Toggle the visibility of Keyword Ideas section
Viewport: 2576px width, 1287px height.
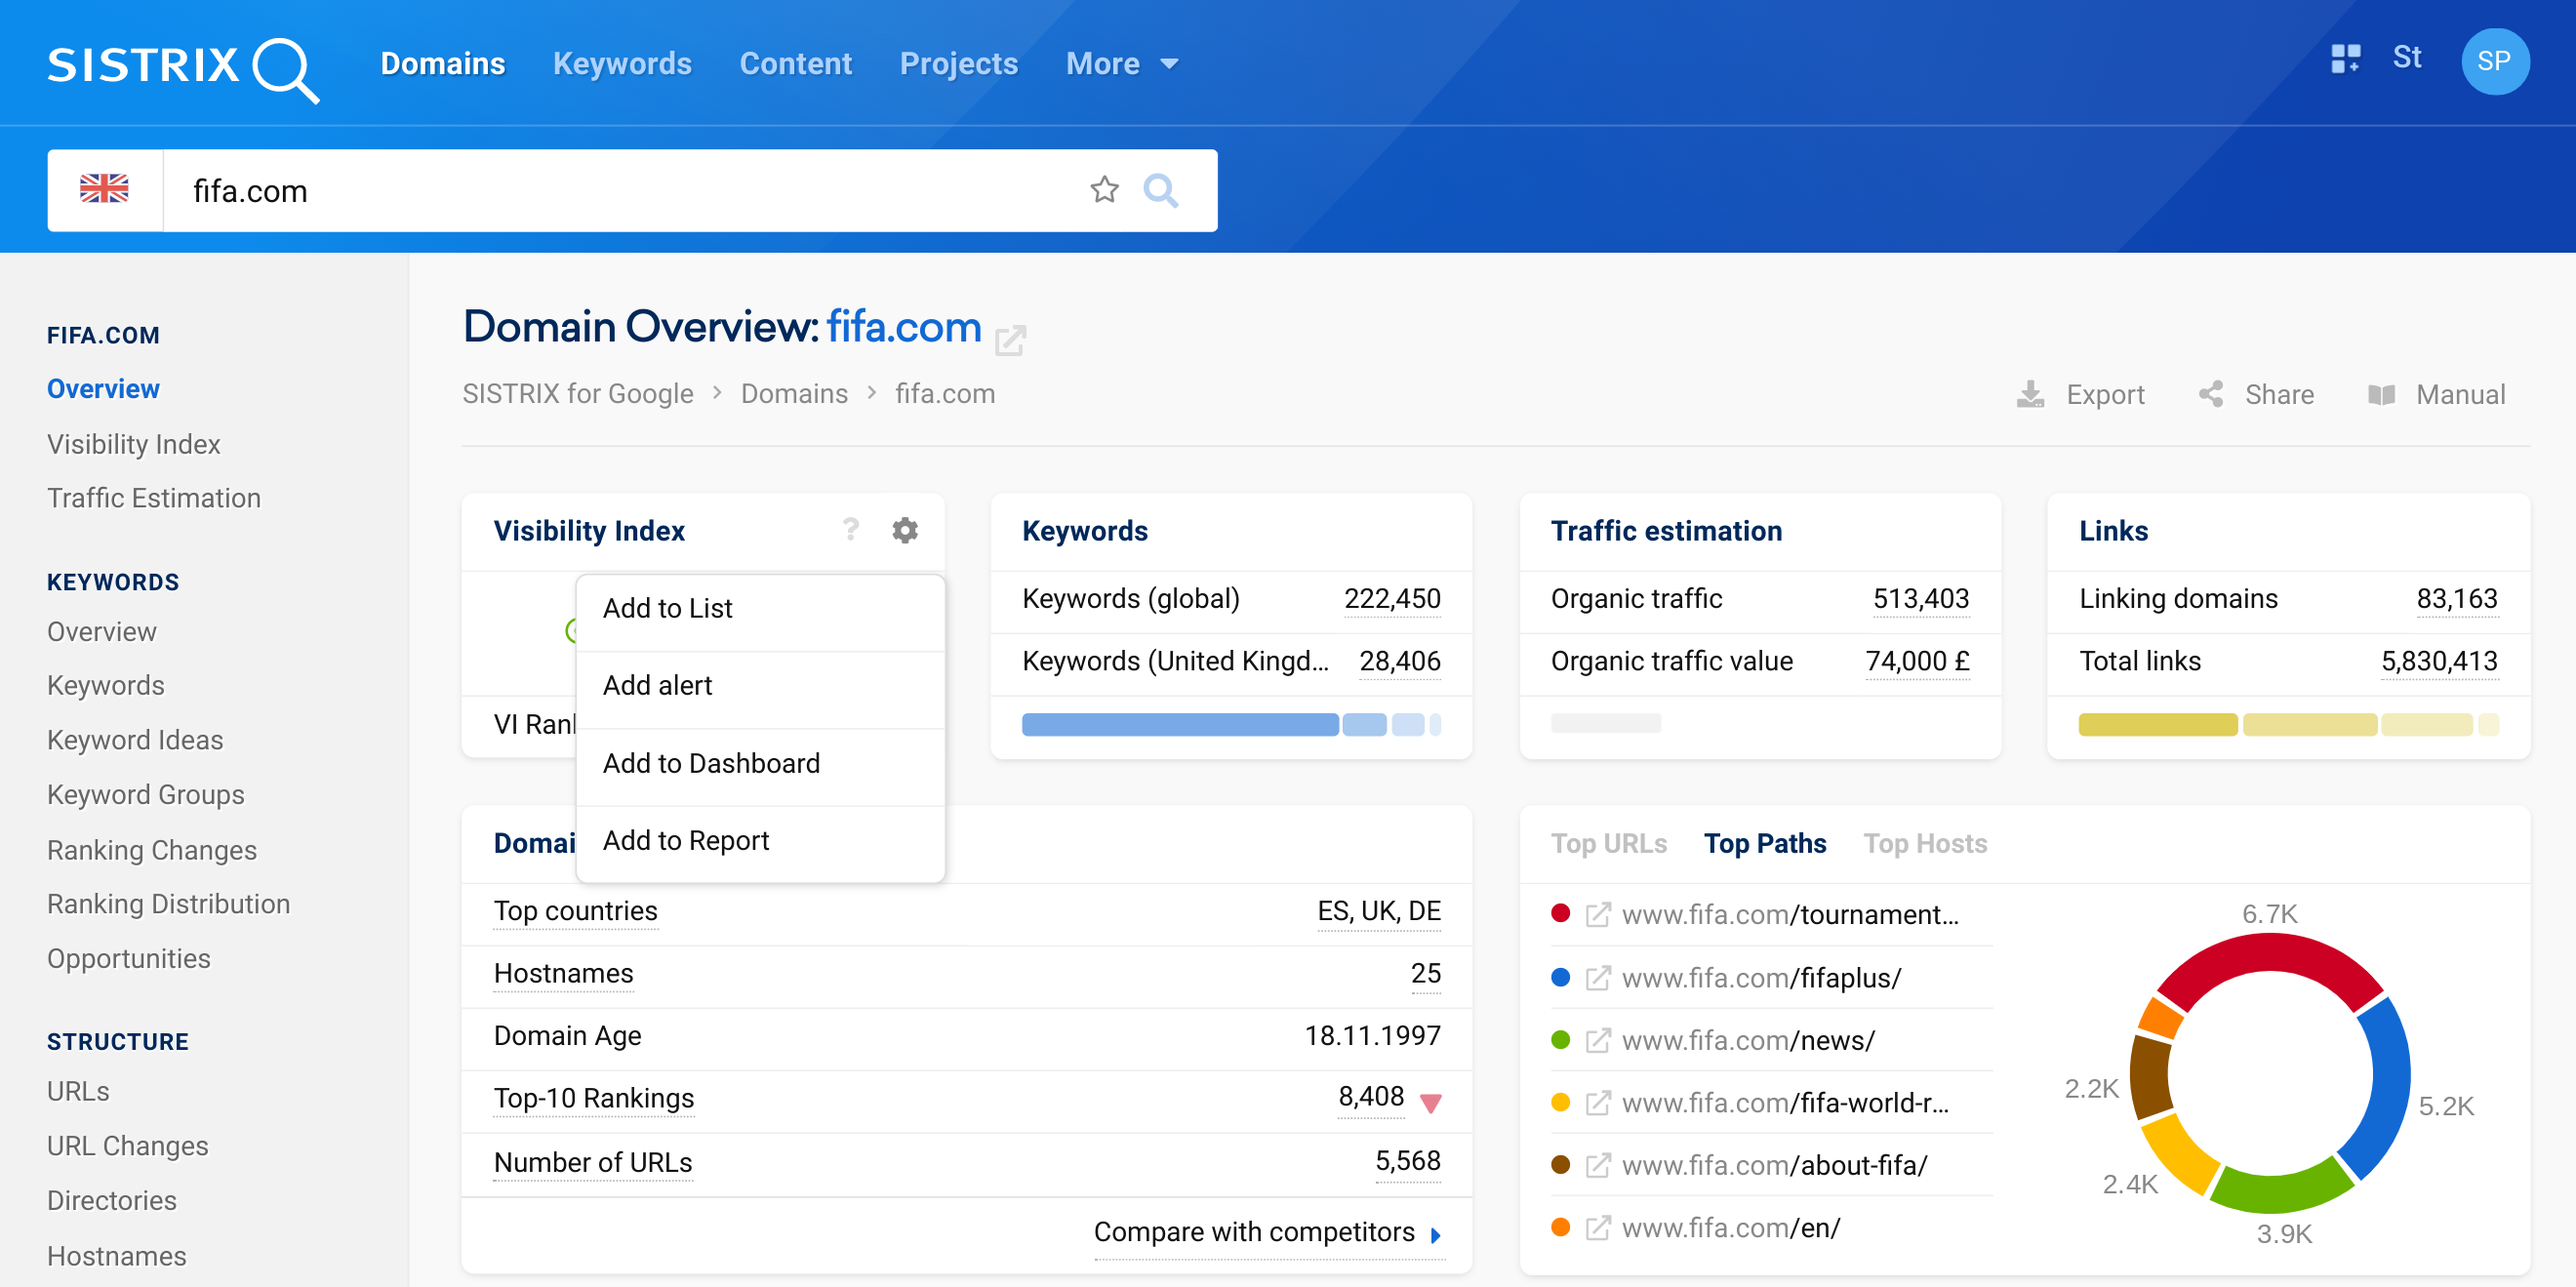coord(135,742)
